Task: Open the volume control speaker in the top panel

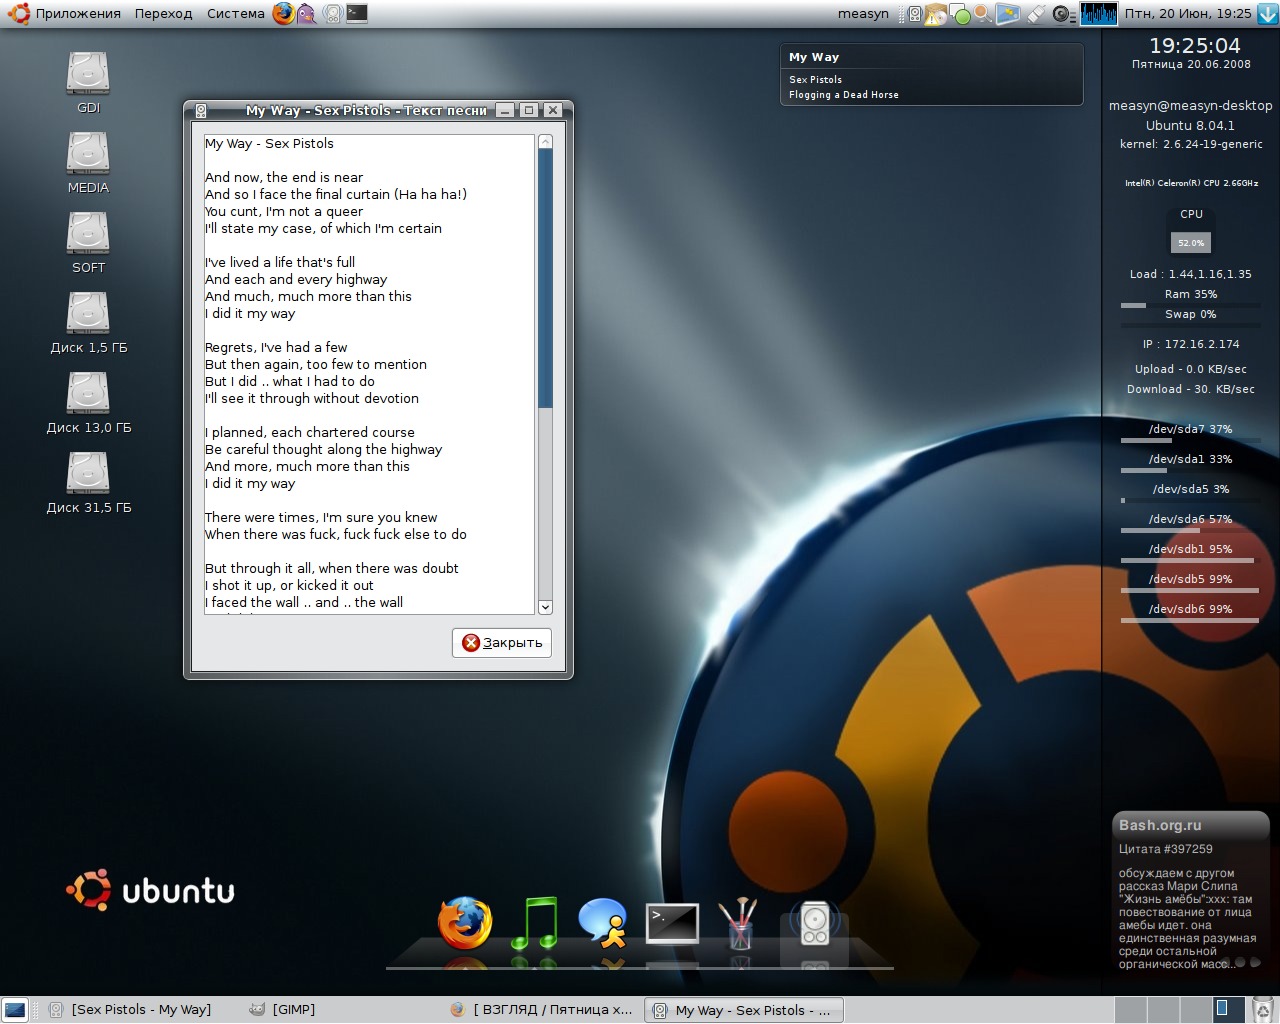Action: (x=1063, y=14)
